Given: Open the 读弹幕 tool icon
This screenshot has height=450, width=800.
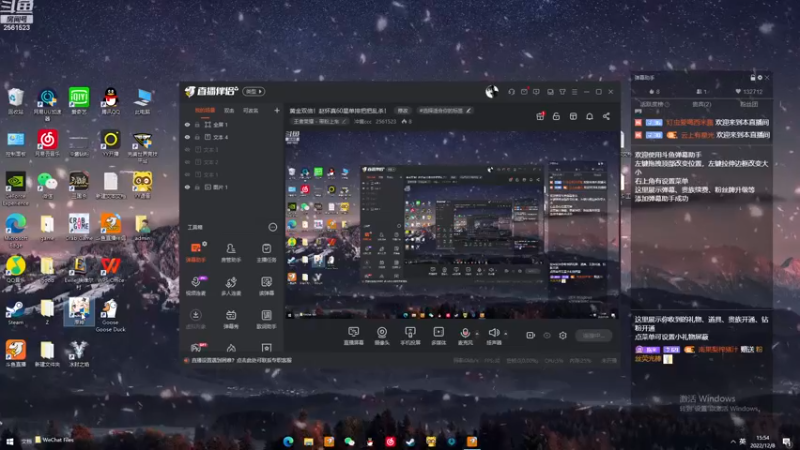Looking at the screenshot, I should click(266, 285).
